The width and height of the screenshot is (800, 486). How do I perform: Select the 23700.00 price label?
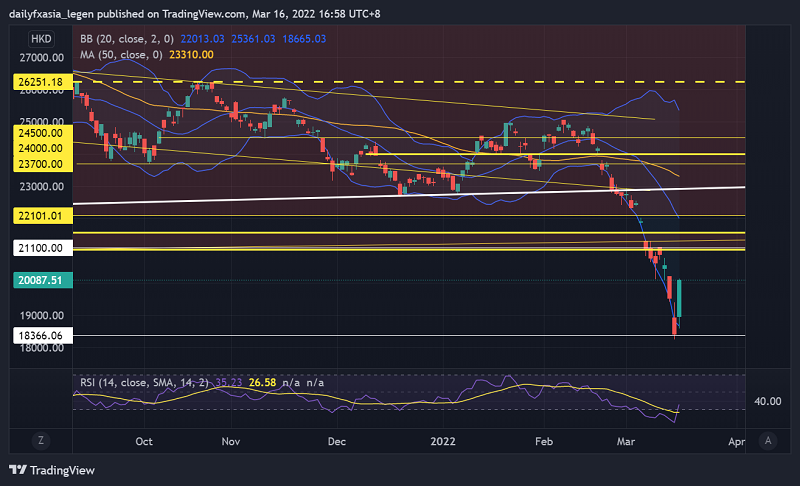43,164
